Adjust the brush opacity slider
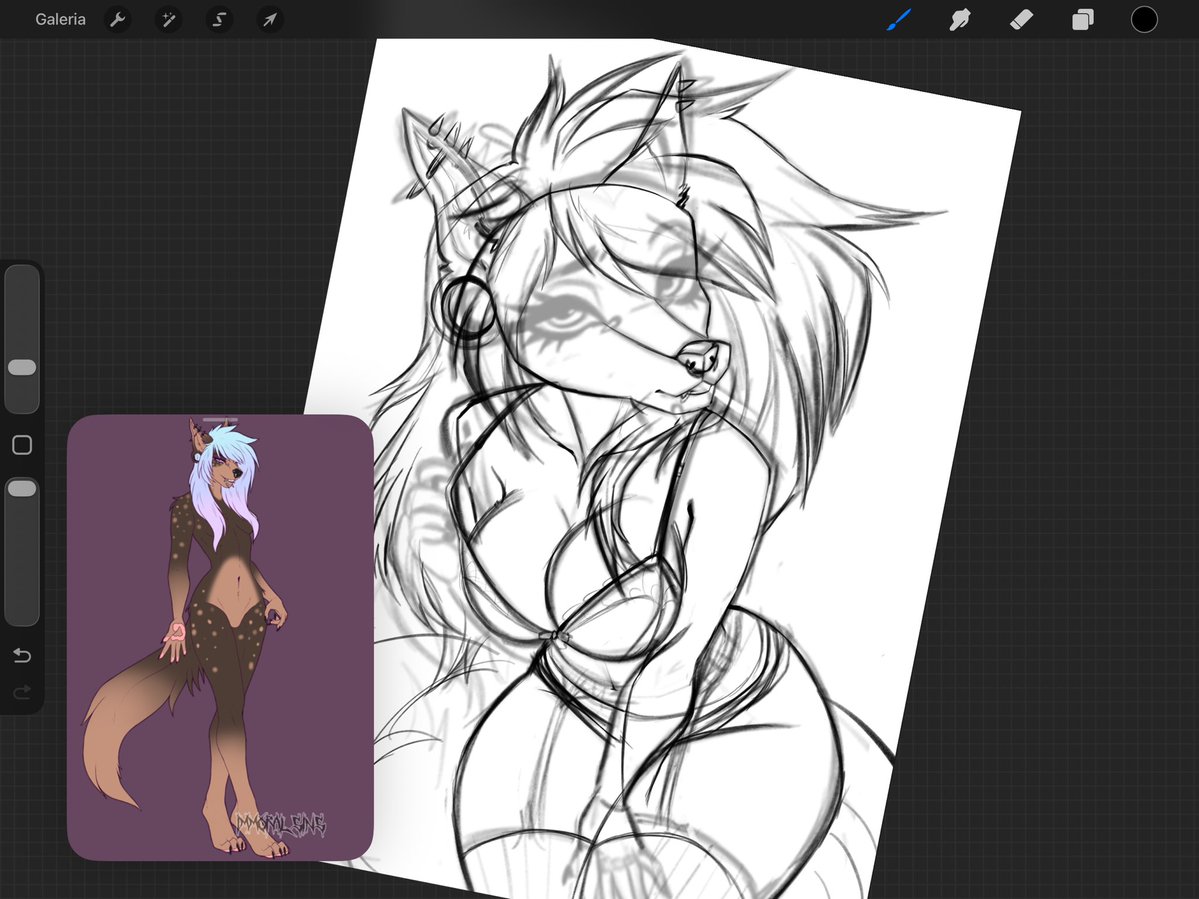Image resolution: width=1199 pixels, height=899 pixels. [x=22, y=552]
